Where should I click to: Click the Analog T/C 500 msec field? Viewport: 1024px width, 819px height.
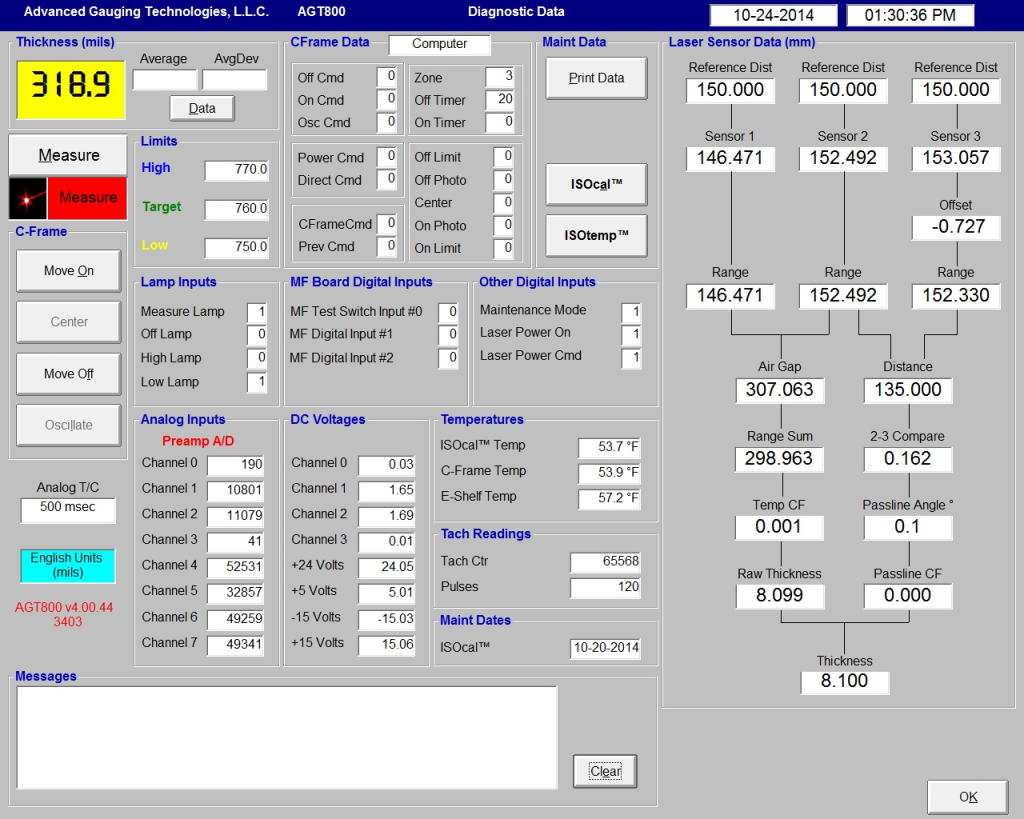(66, 509)
